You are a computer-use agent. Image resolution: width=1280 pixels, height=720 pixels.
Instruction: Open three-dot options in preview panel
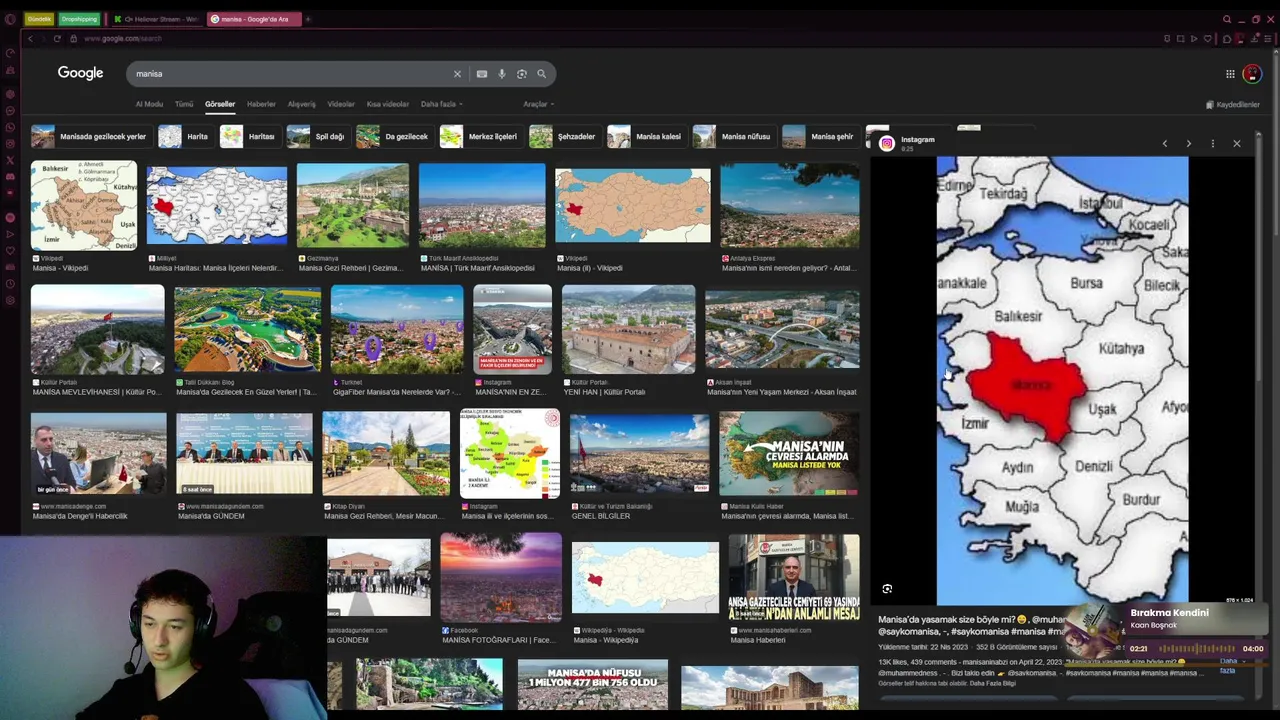click(1213, 144)
